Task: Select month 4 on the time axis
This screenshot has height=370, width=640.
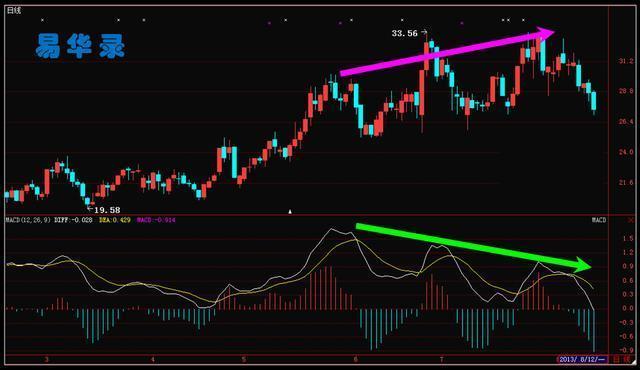Action: pyautogui.click(x=153, y=359)
